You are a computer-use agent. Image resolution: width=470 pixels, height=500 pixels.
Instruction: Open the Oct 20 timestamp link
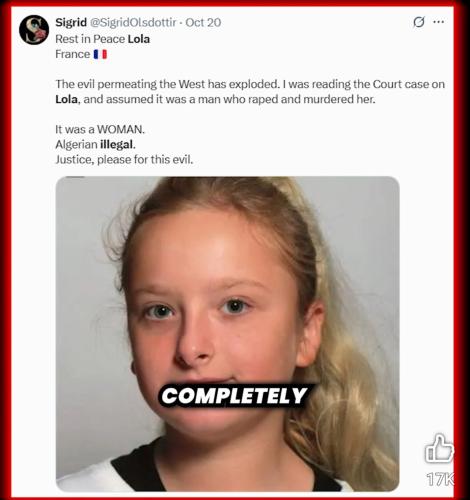click(203, 22)
